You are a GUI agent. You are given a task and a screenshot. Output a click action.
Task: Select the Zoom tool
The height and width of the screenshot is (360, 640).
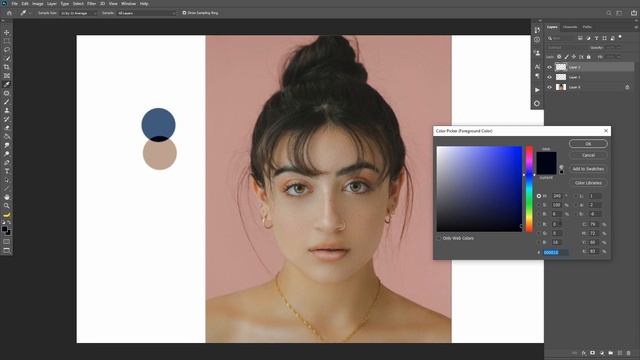tap(7, 206)
